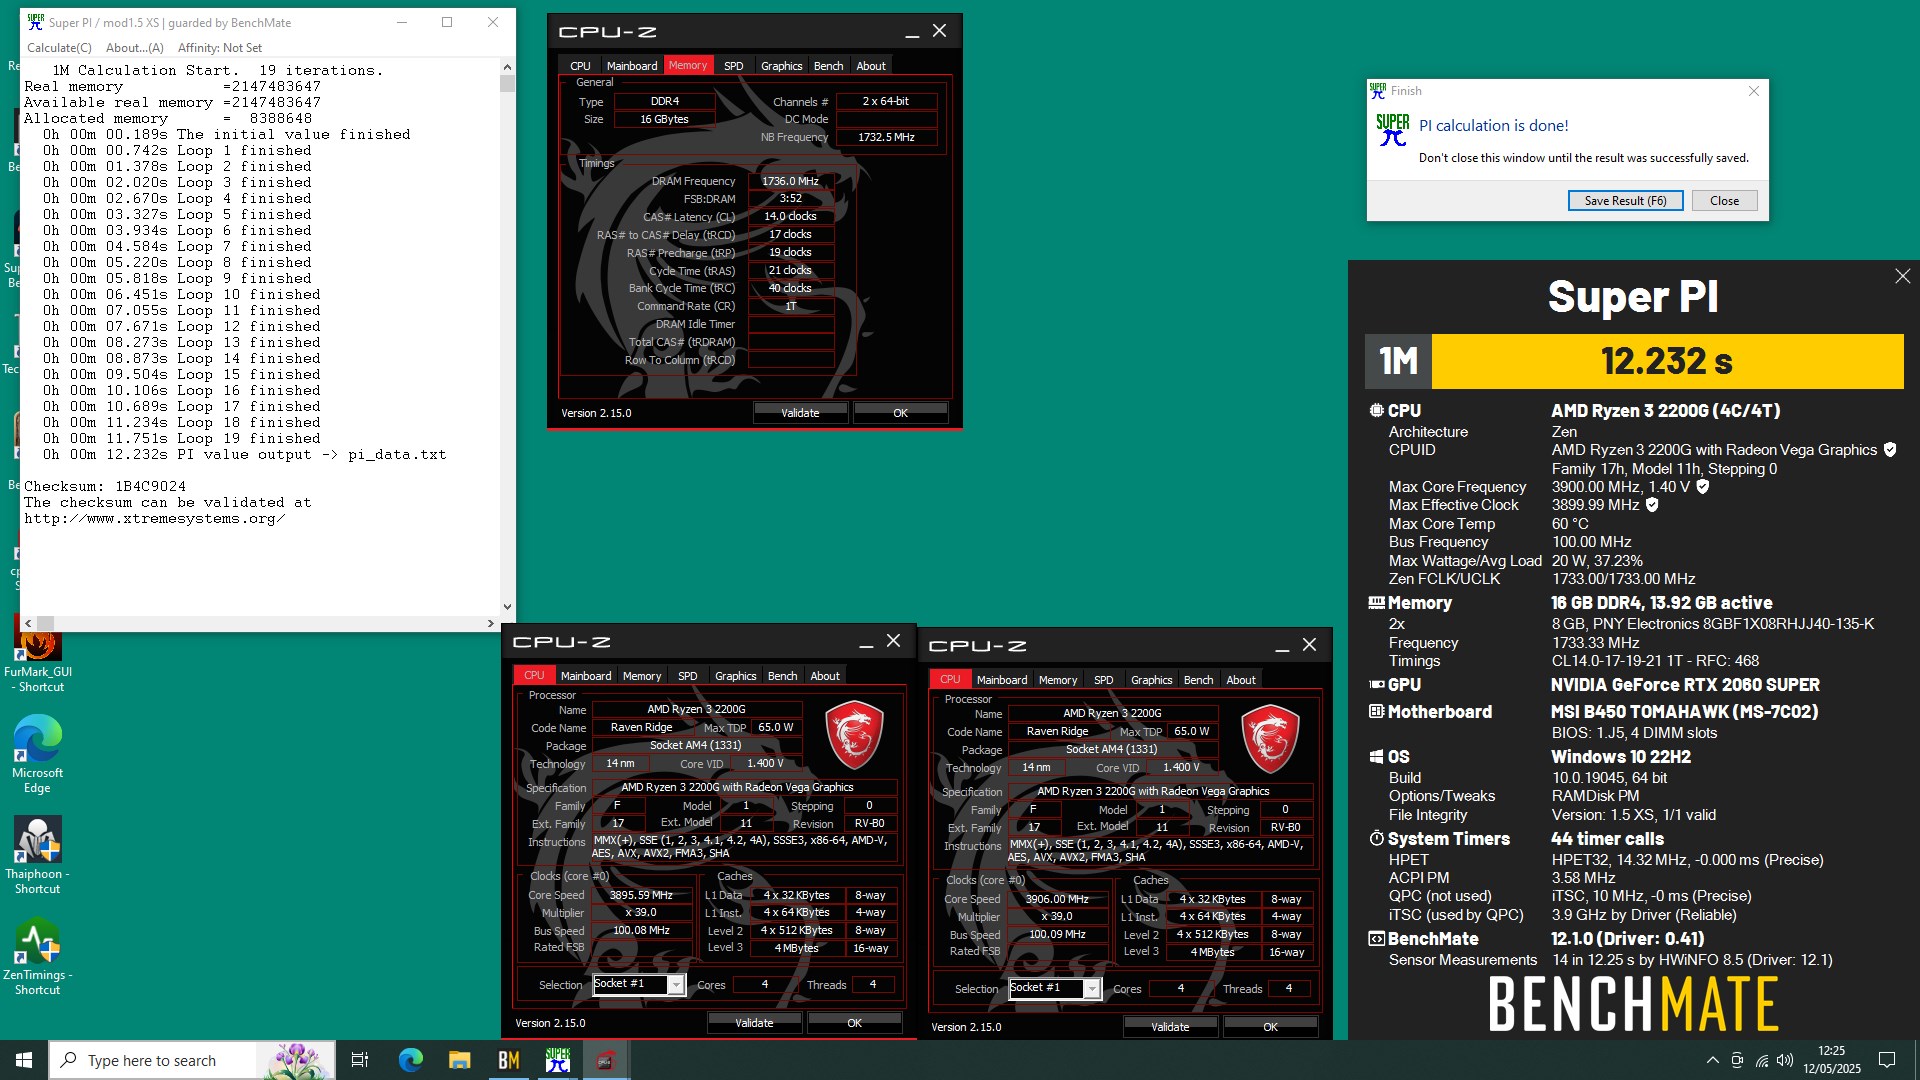
Task: Open Edge from the taskbar
Action: (410, 1060)
